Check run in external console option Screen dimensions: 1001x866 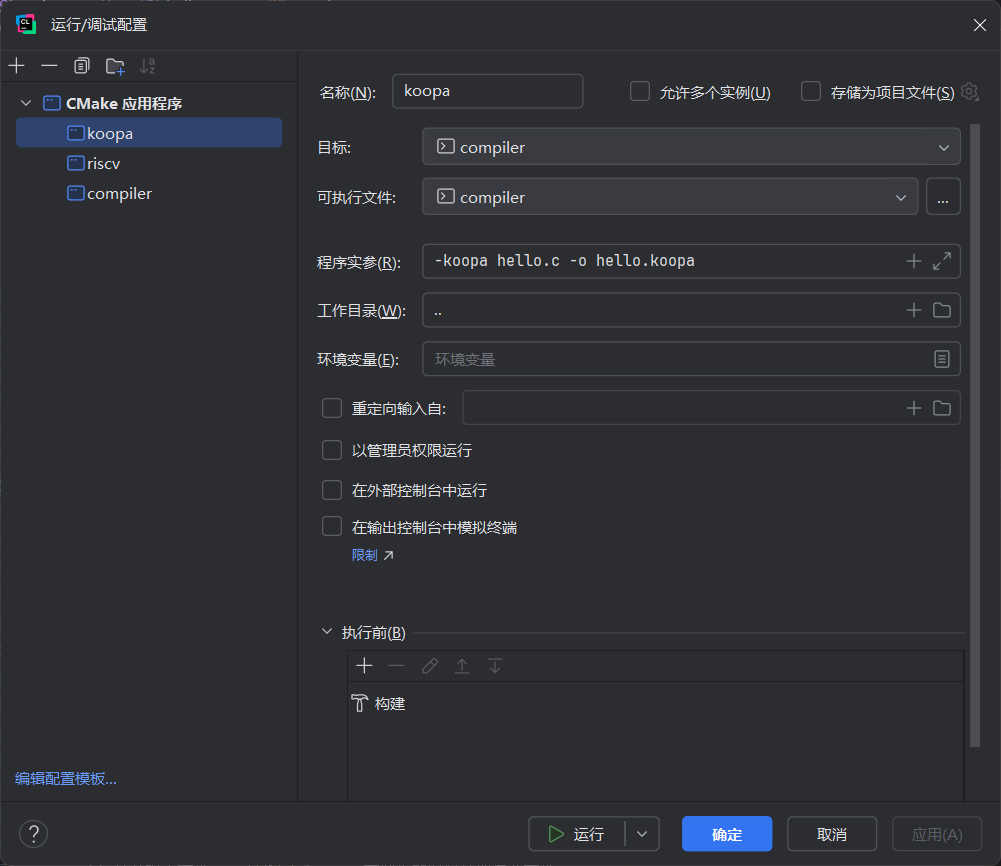point(332,490)
